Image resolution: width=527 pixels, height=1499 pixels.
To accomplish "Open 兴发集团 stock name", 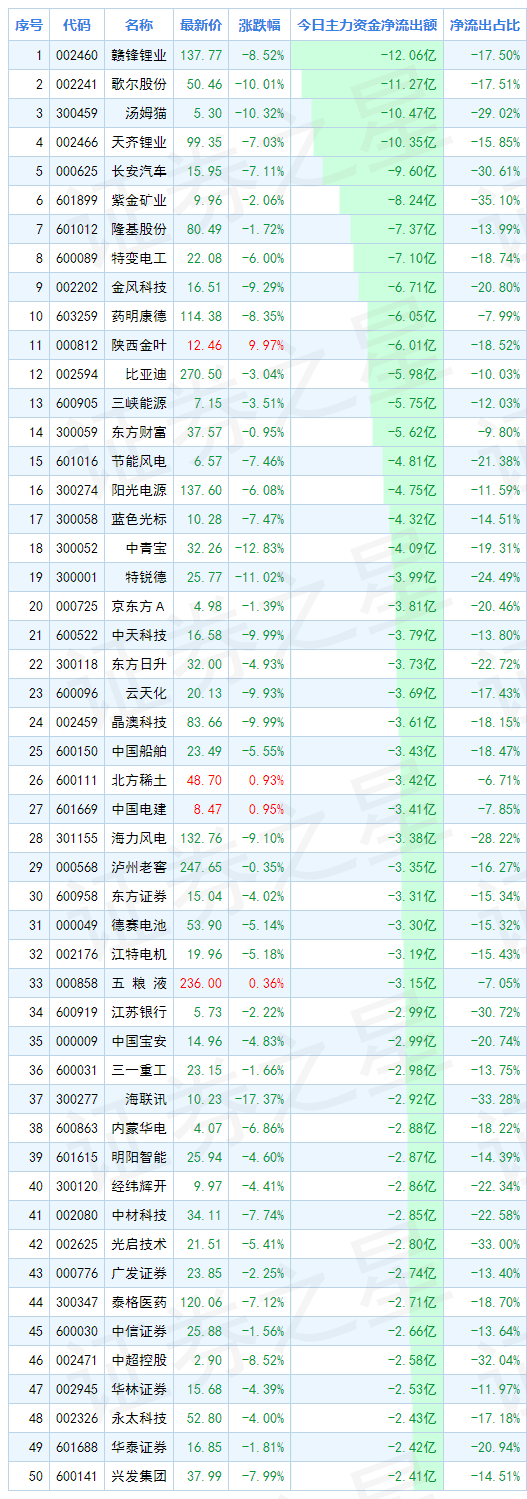I will coord(139,1476).
